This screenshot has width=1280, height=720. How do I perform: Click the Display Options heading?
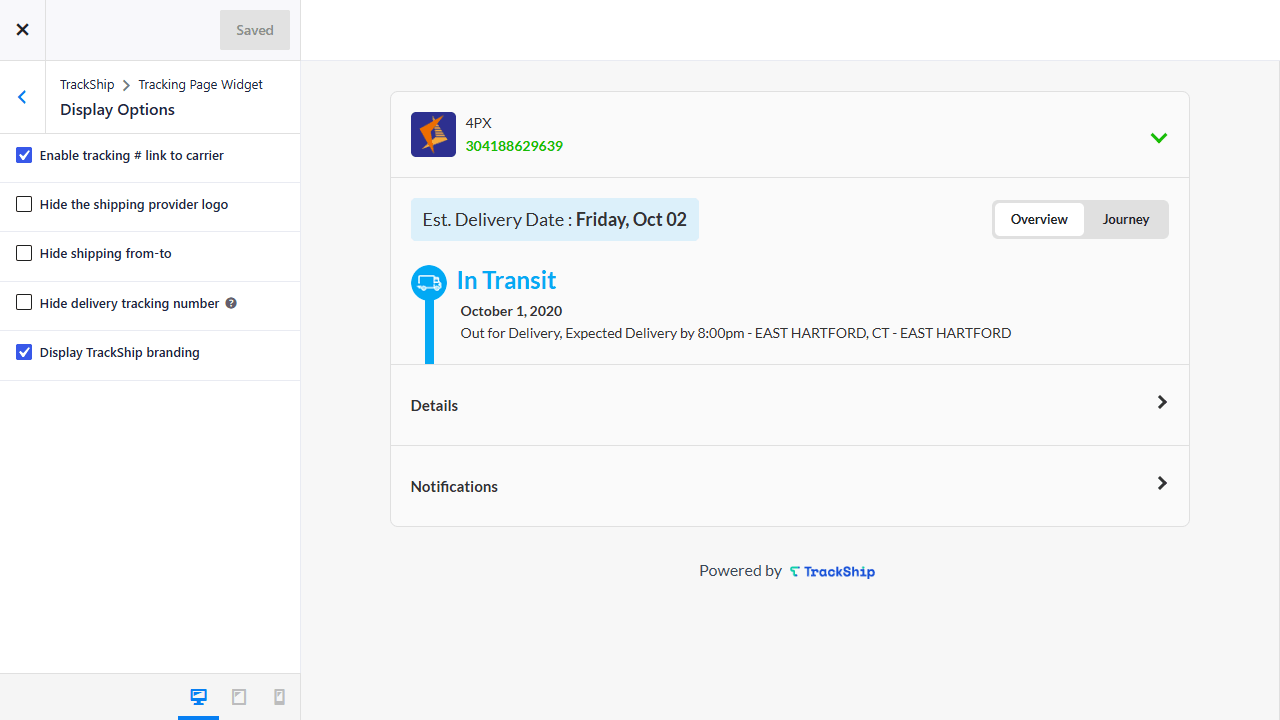click(117, 110)
